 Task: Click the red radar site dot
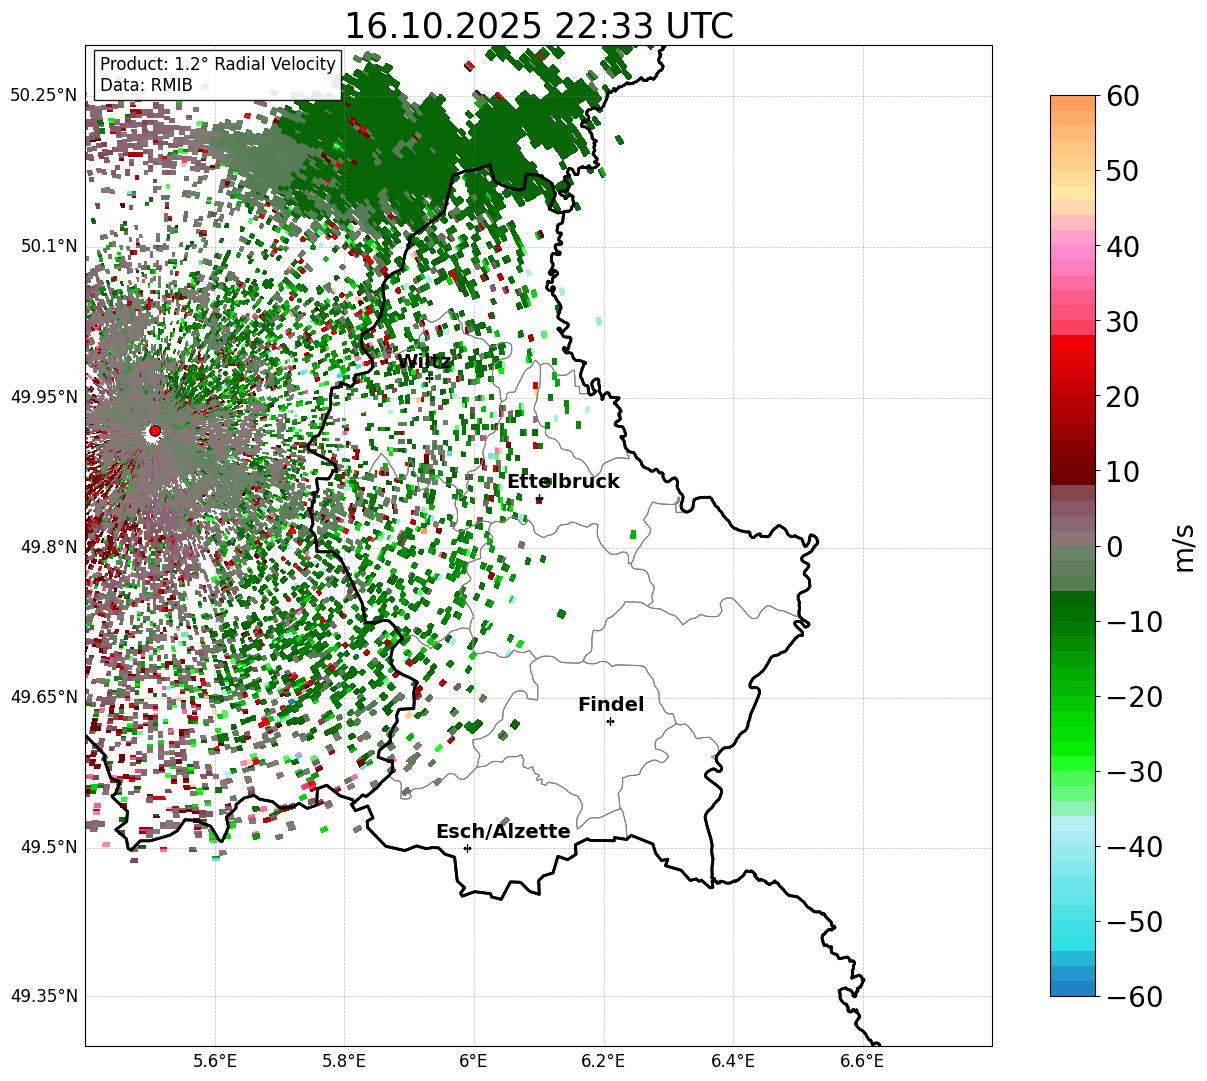(154, 431)
